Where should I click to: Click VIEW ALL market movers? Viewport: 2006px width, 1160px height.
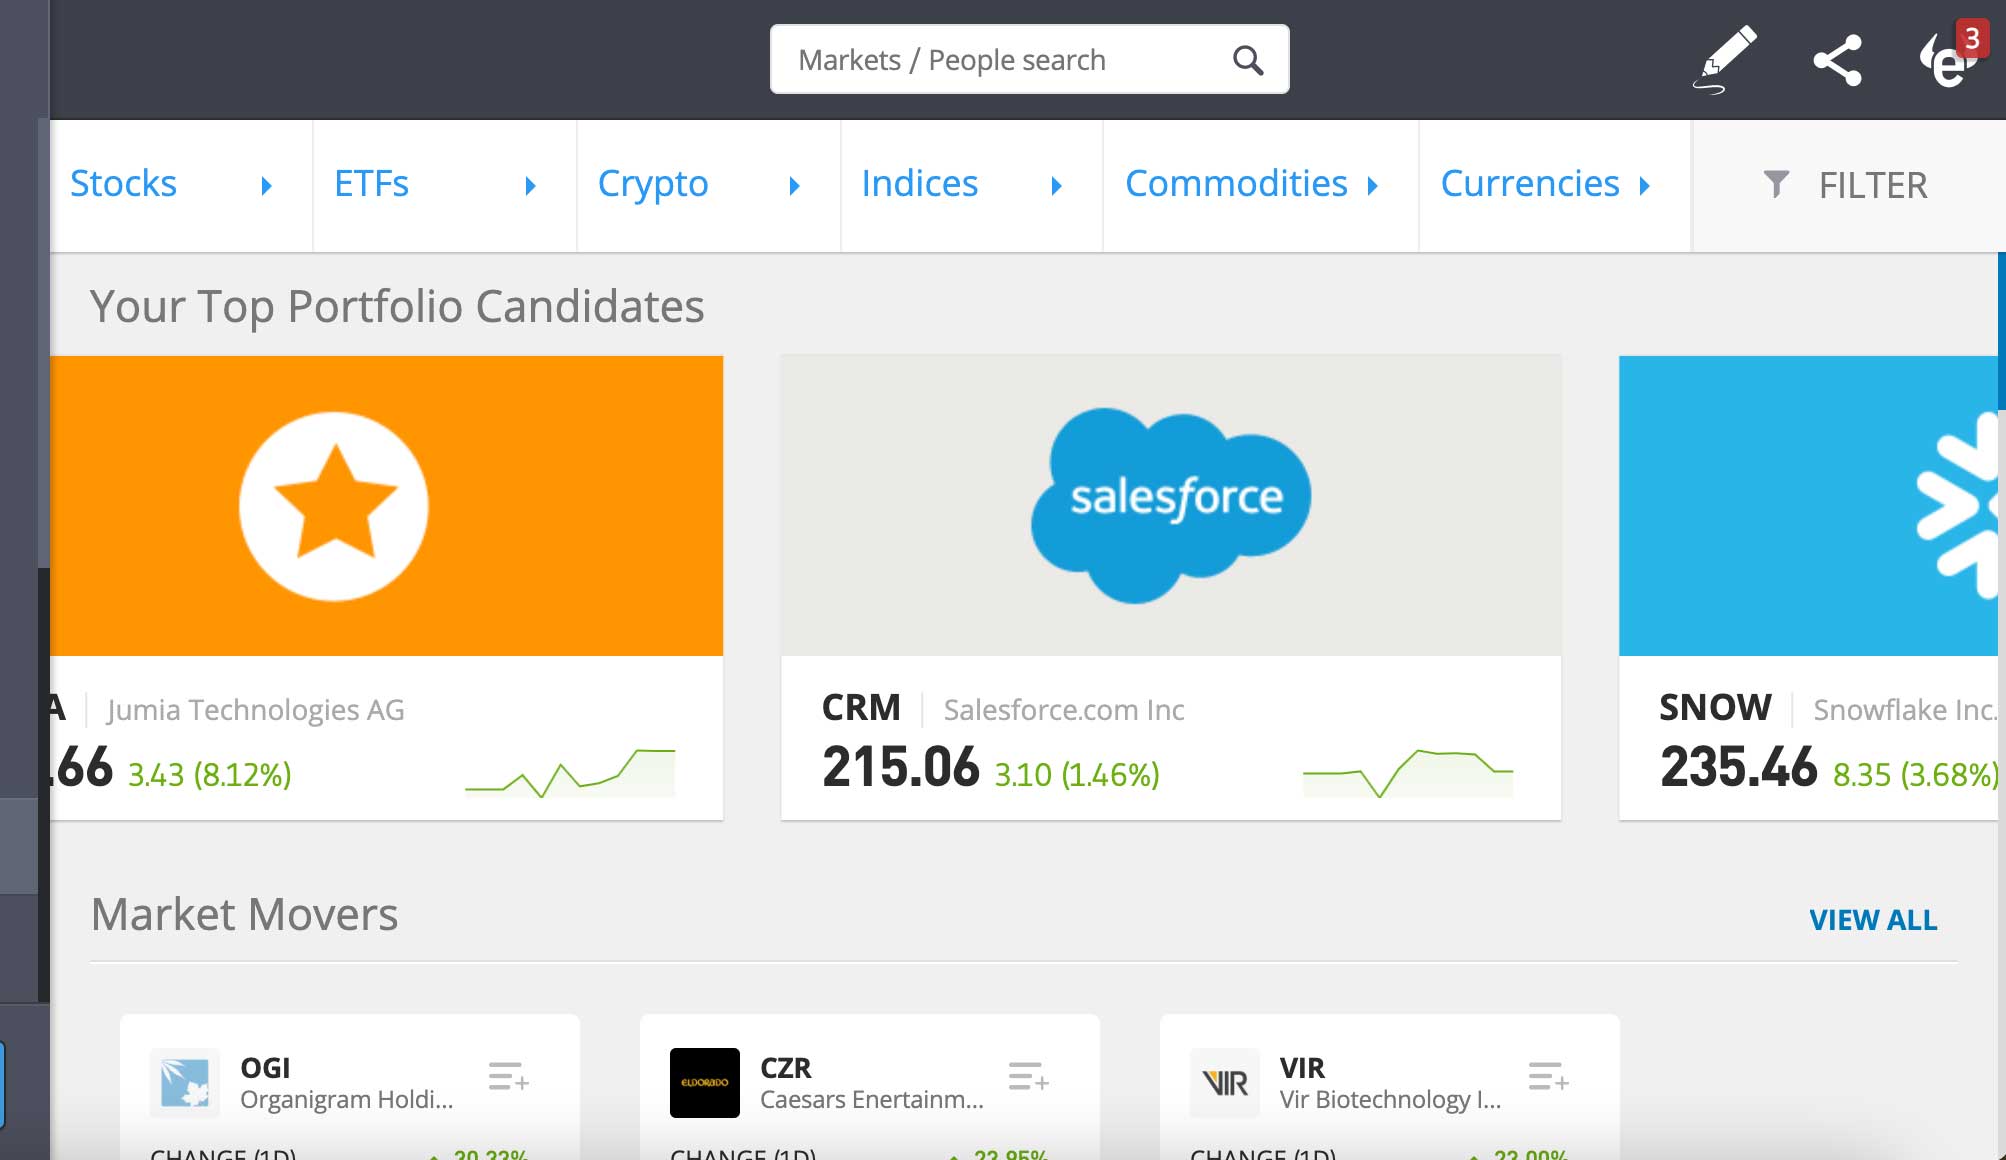[x=1873, y=920]
